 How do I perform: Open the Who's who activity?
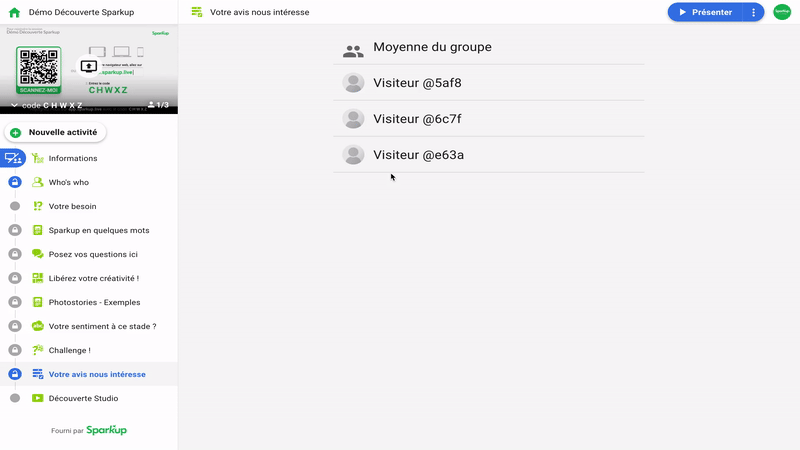coord(69,182)
